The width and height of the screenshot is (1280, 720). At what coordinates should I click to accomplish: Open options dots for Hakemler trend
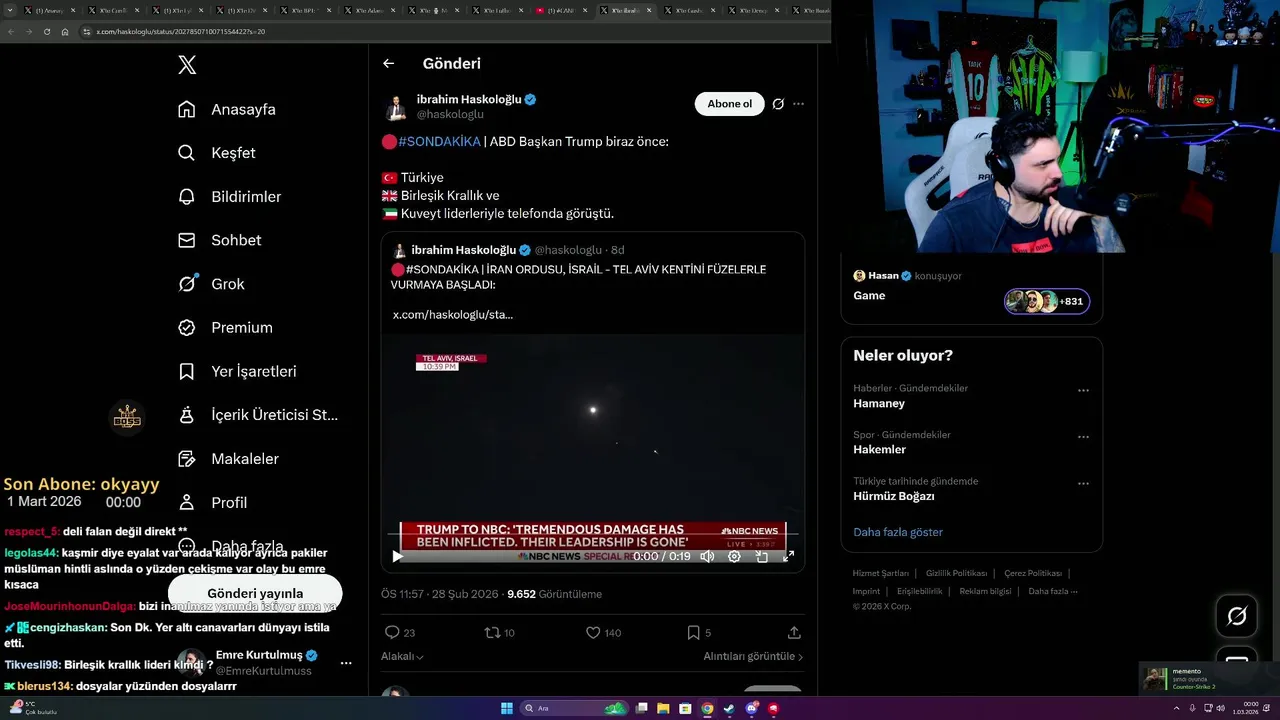[1083, 437]
